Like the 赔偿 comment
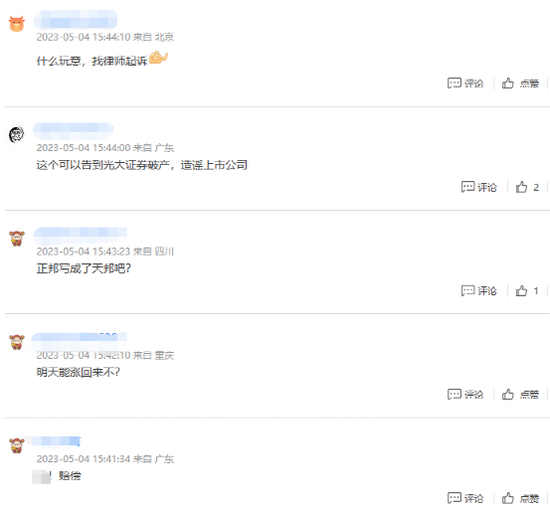 (x=520, y=498)
